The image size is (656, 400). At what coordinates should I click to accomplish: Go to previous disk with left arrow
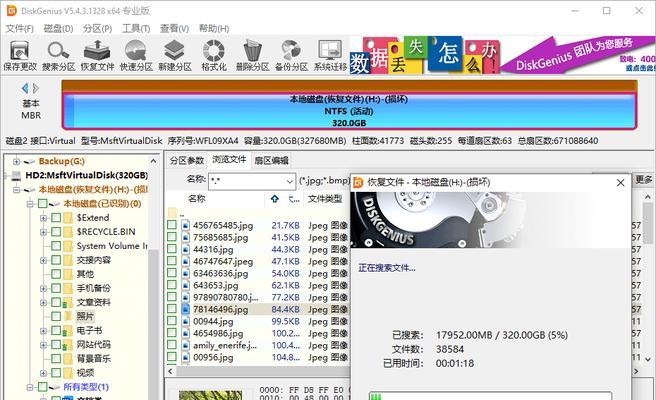25,88
